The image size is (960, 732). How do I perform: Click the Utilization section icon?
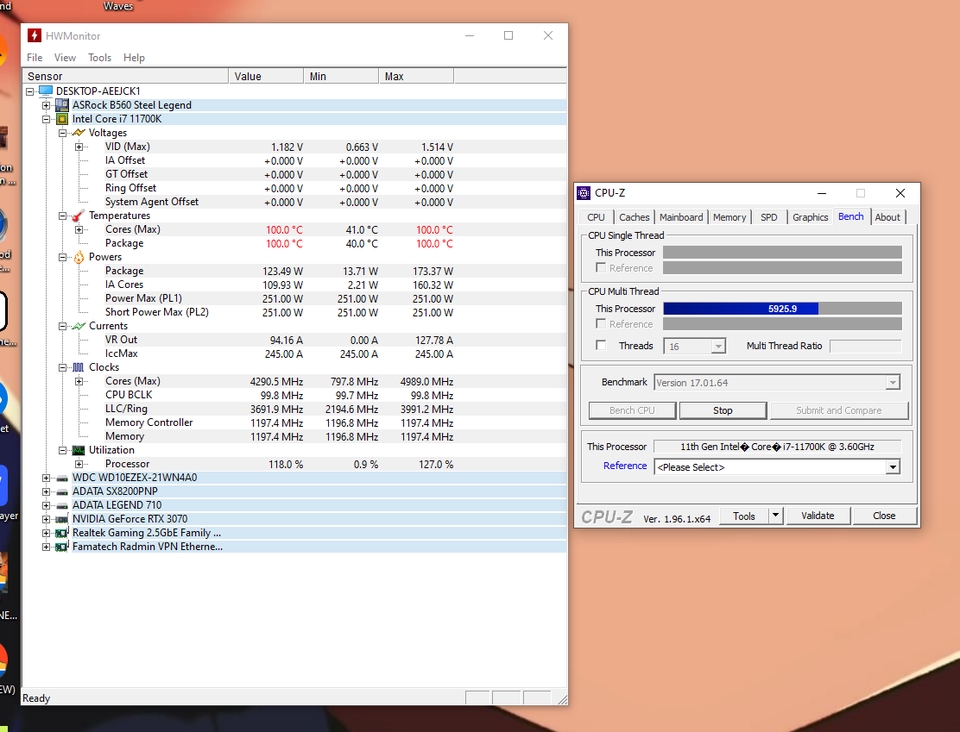click(x=78, y=450)
